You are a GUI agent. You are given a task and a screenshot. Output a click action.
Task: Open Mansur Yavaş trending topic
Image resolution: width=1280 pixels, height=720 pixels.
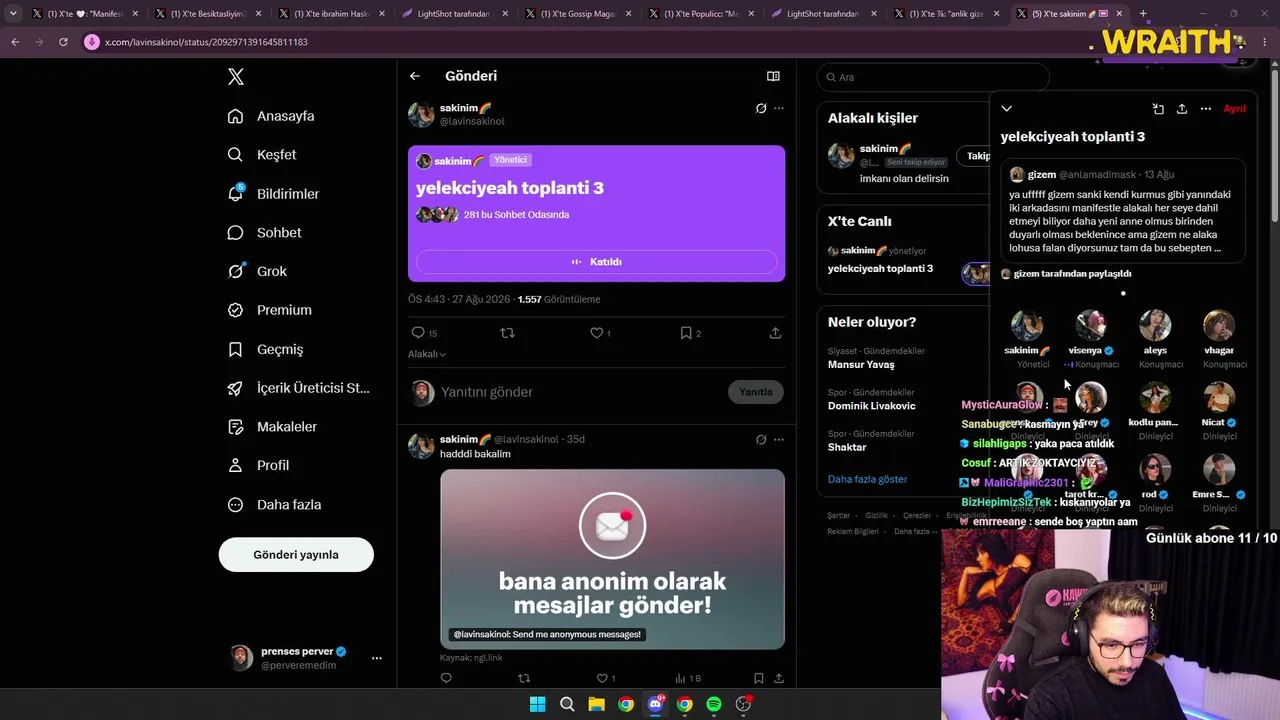click(861, 364)
